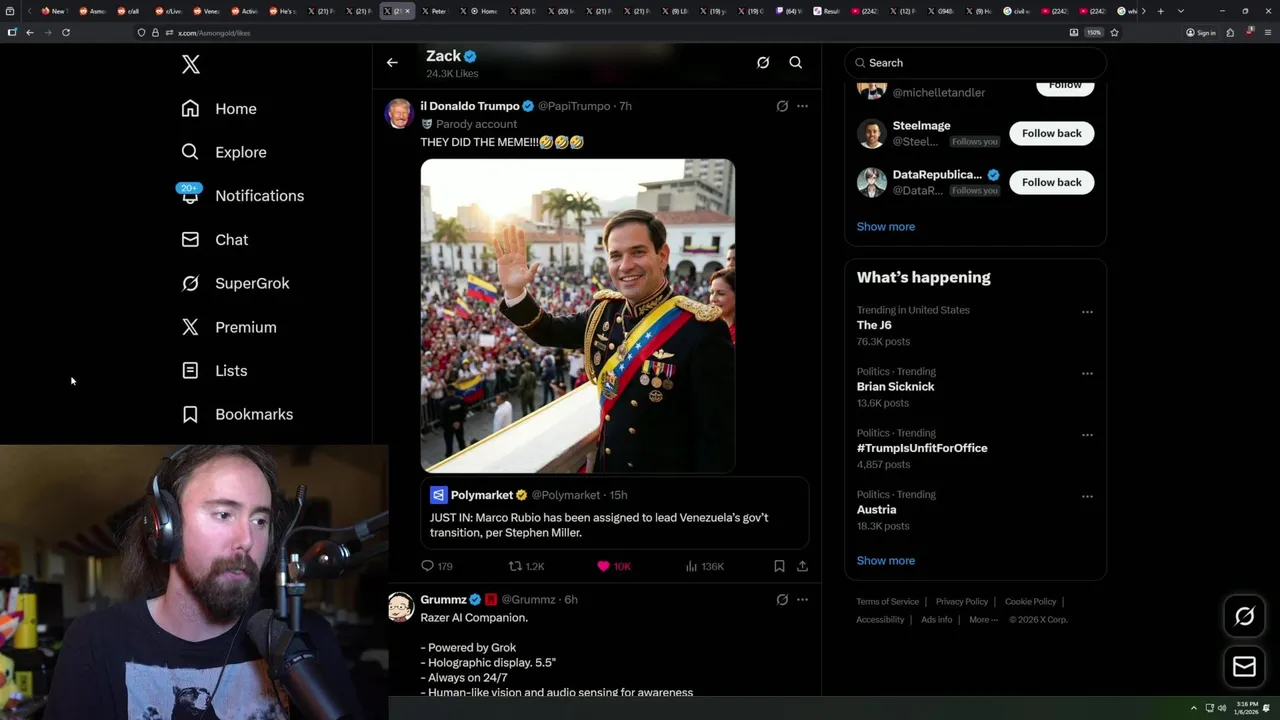The height and width of the screenshot is (720, 1280).
Task: Click the il Donaldo Trumpo name link
Action: coord(470,106)
